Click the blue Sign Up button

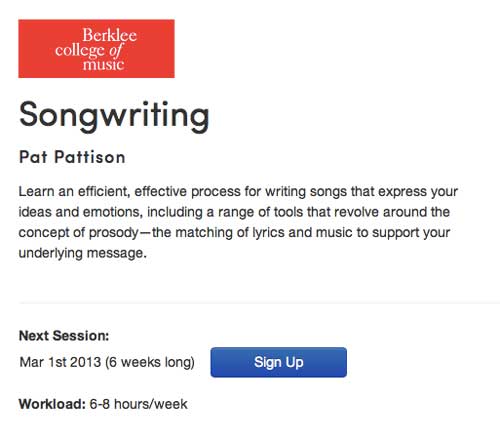point(279,362)
